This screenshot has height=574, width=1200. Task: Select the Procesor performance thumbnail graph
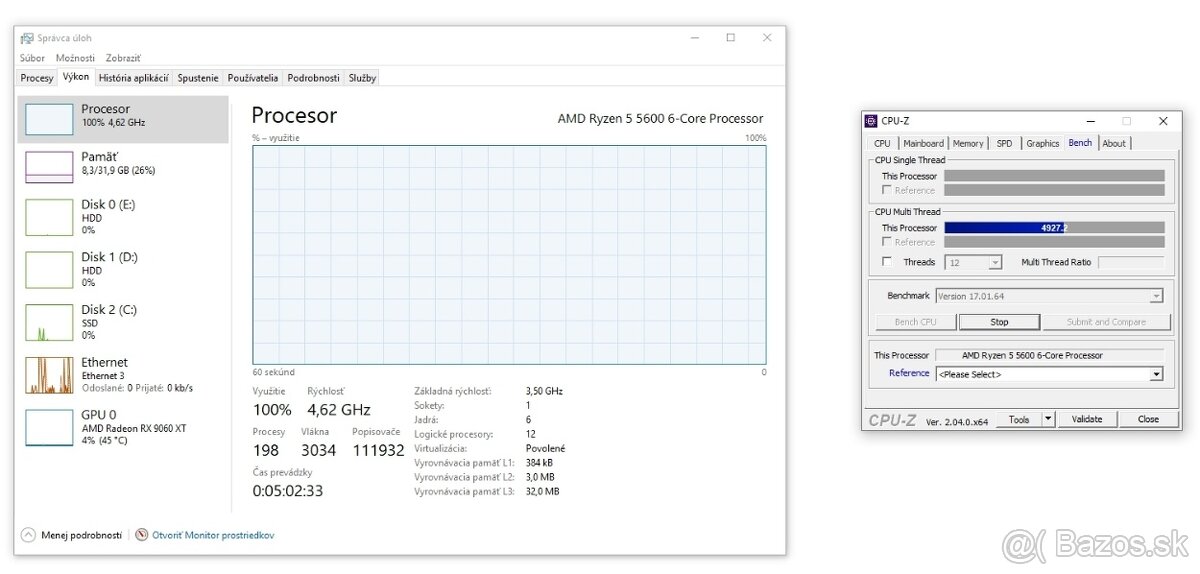click(49, 119)
